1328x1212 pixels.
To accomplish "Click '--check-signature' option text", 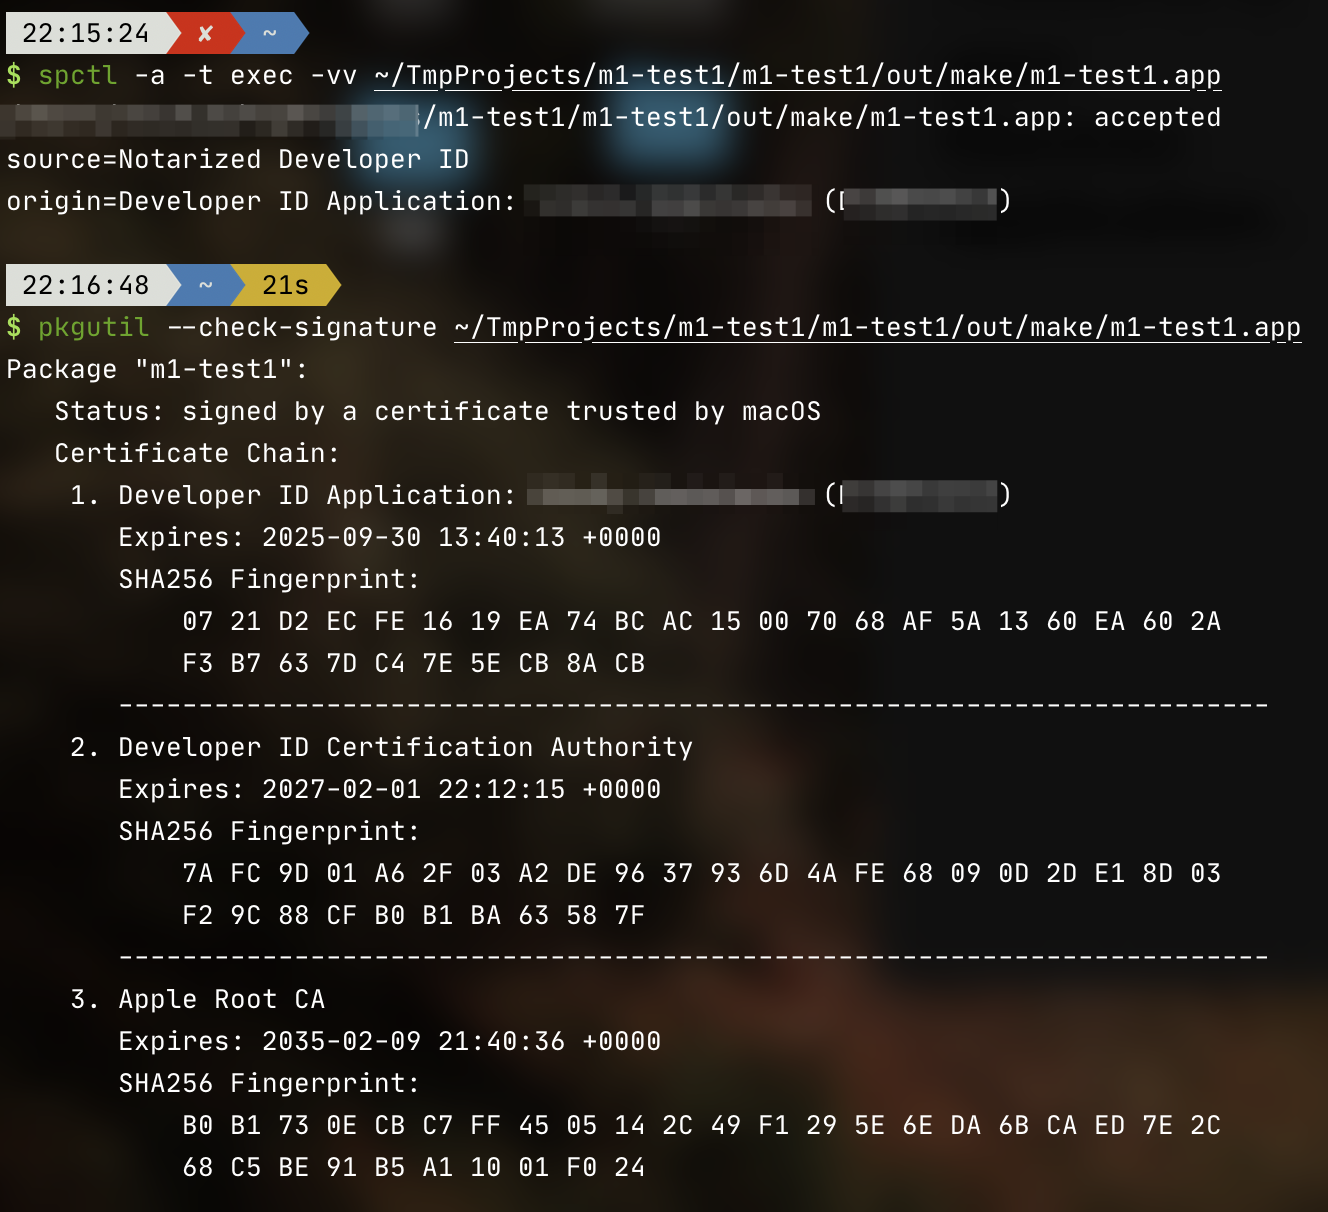I will (x=302, y=328).
